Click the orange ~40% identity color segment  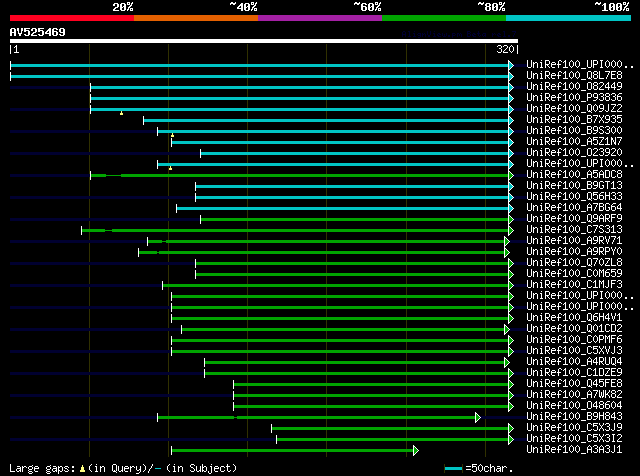[196, 18]
